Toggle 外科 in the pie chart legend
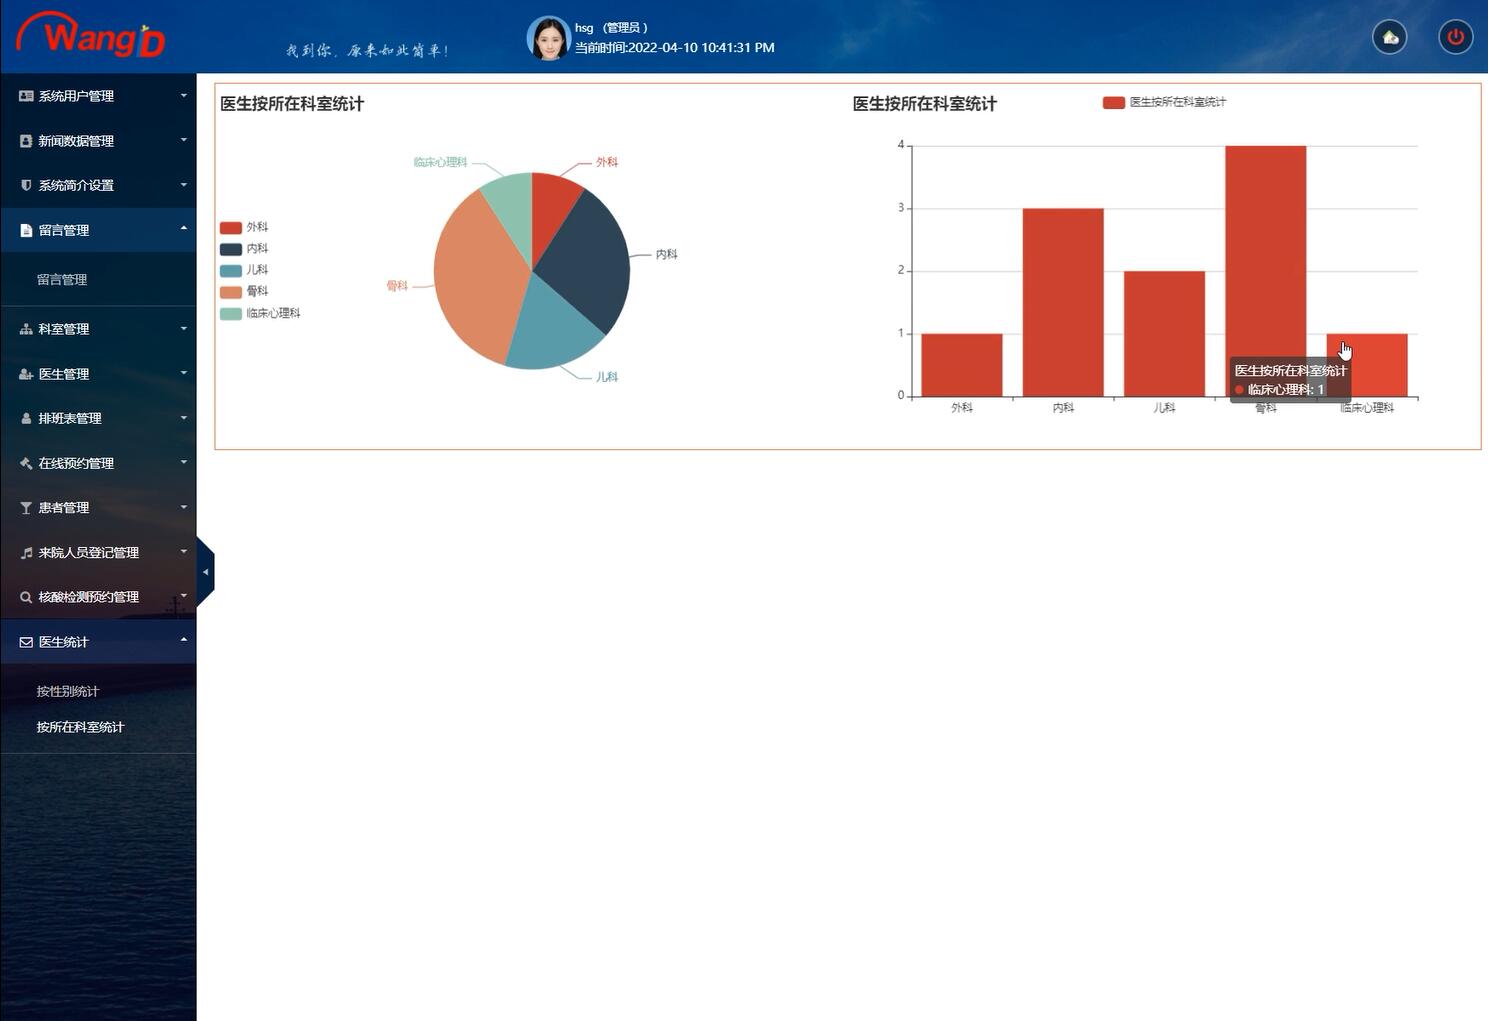This screenshot has width=1488, height=1021. (231, 228)
